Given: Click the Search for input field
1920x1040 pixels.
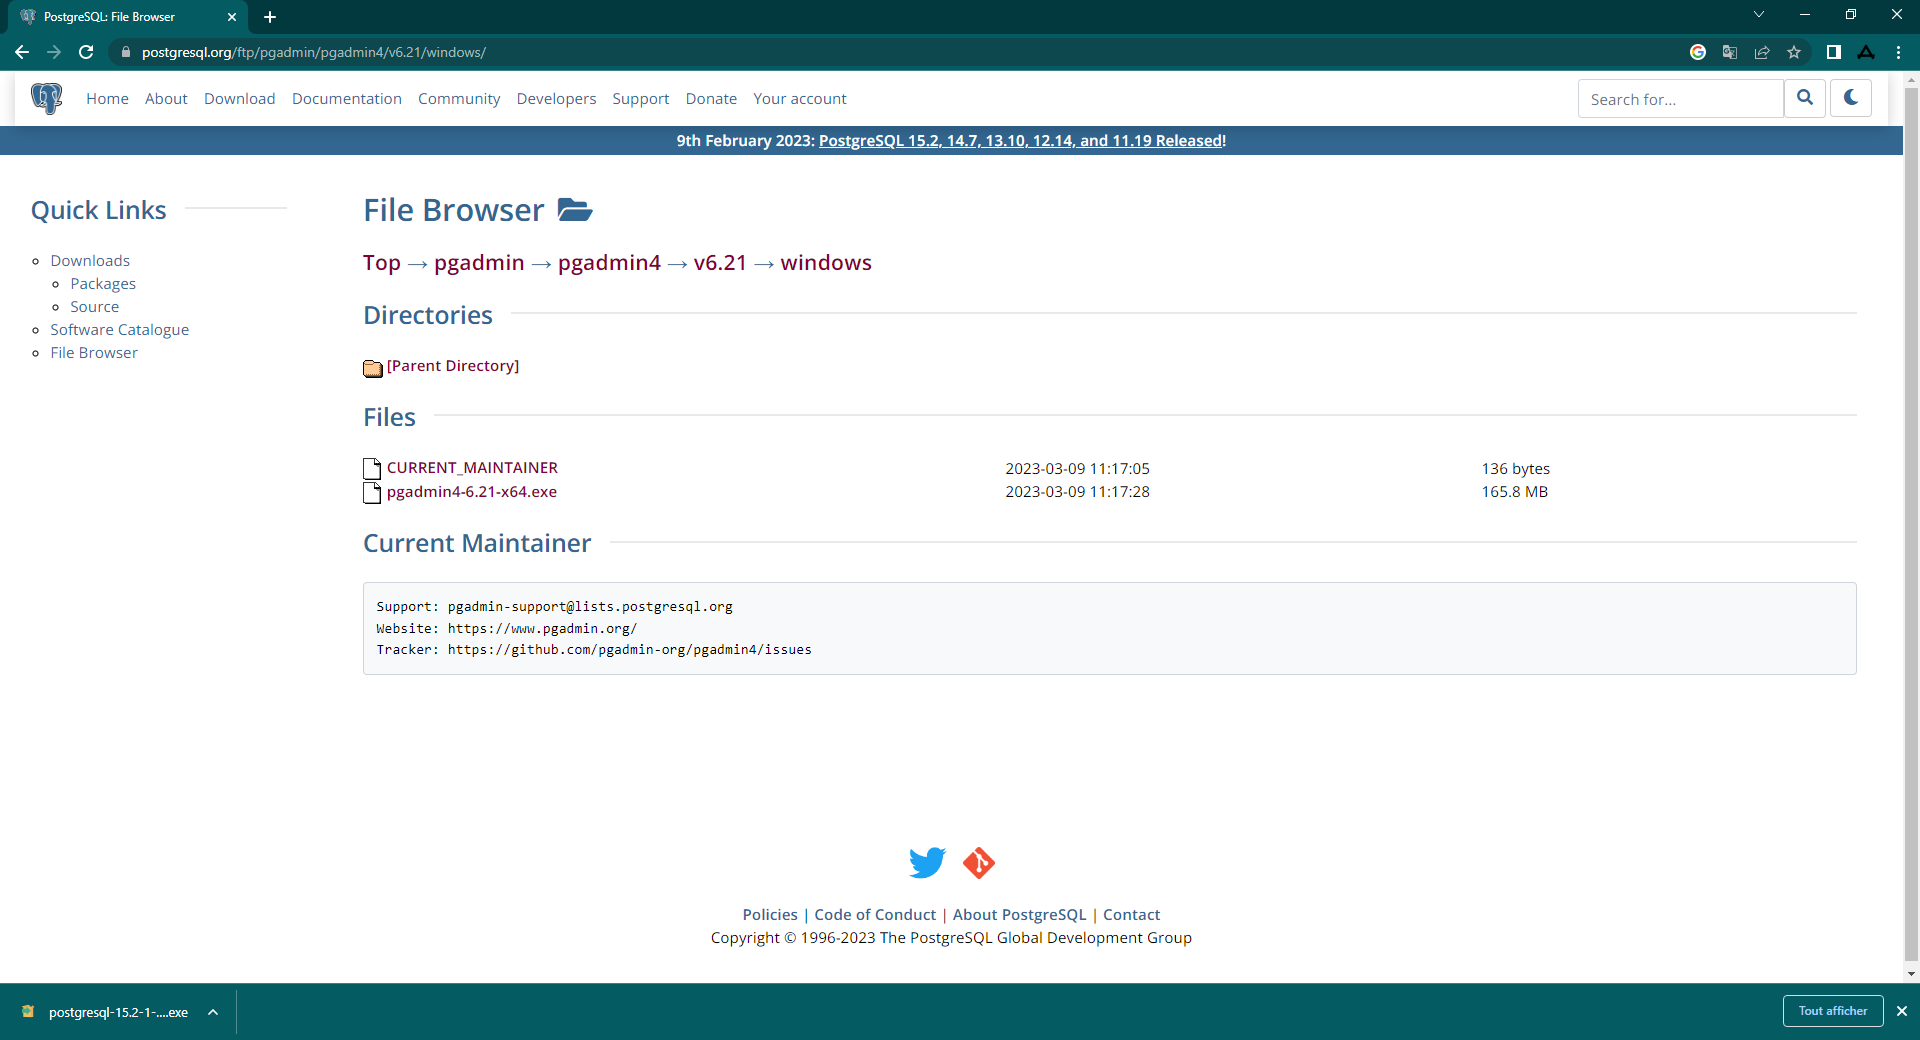Looking at the screenshot, I should coord(1681,99).
